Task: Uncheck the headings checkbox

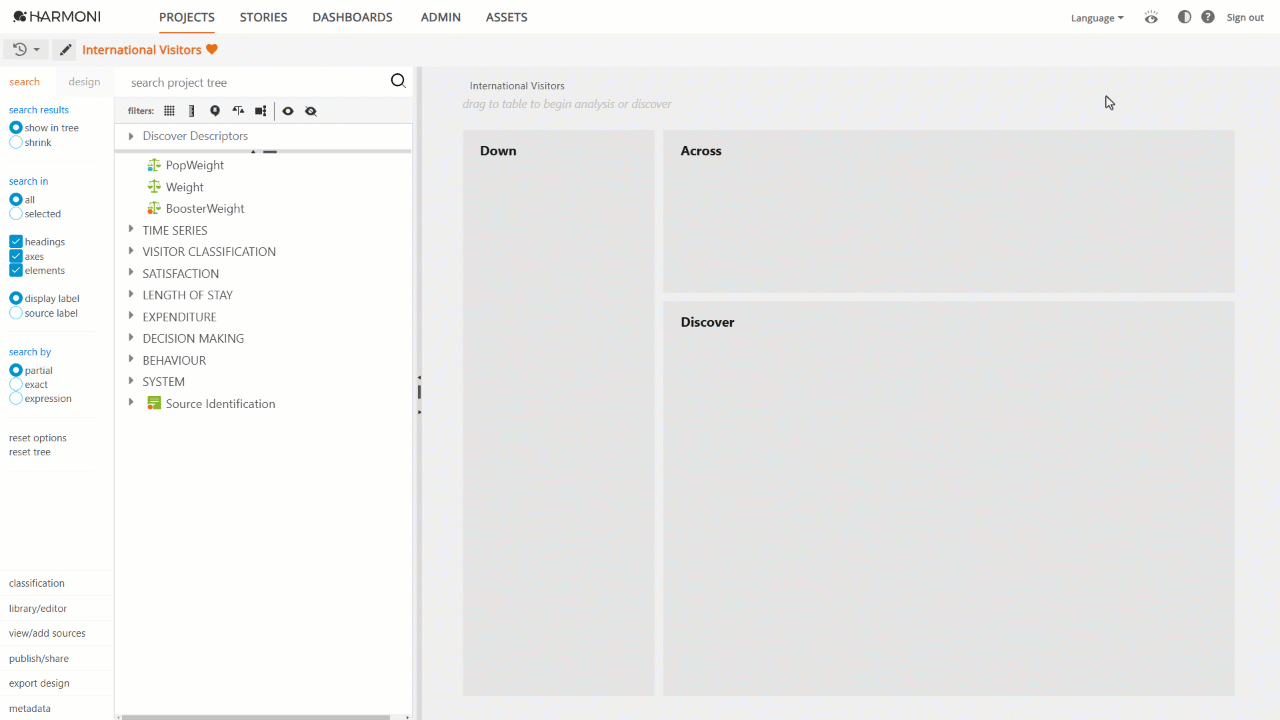Action: pos(16,242)
